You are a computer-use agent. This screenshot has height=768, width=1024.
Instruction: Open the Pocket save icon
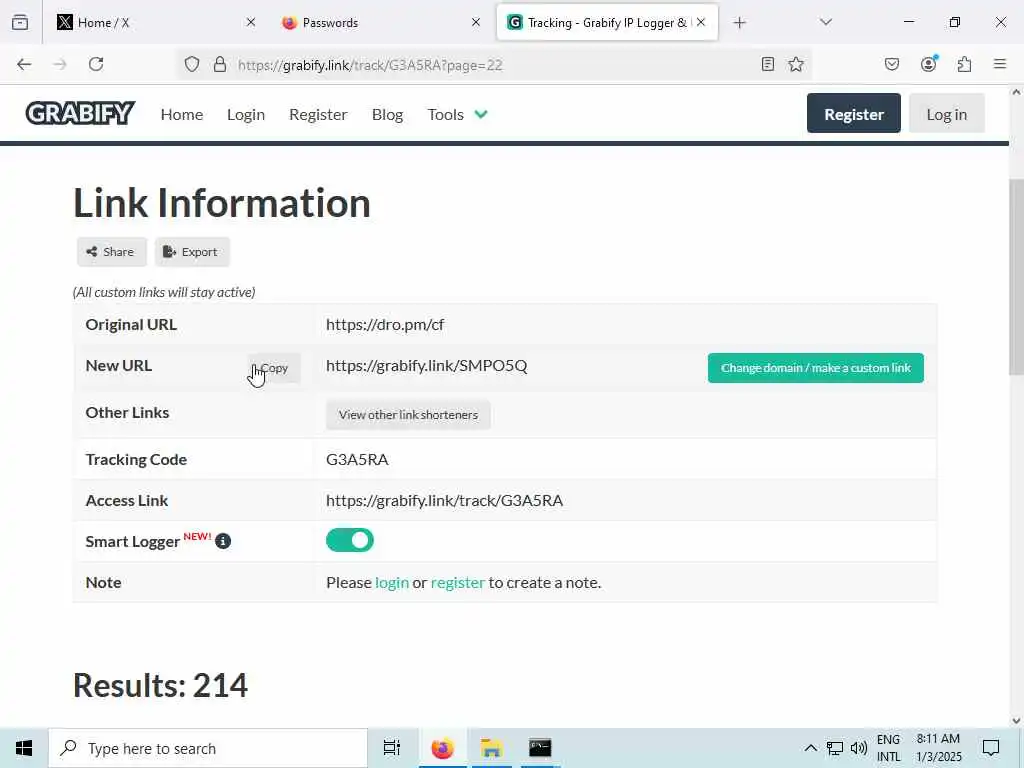click(891, 64)
